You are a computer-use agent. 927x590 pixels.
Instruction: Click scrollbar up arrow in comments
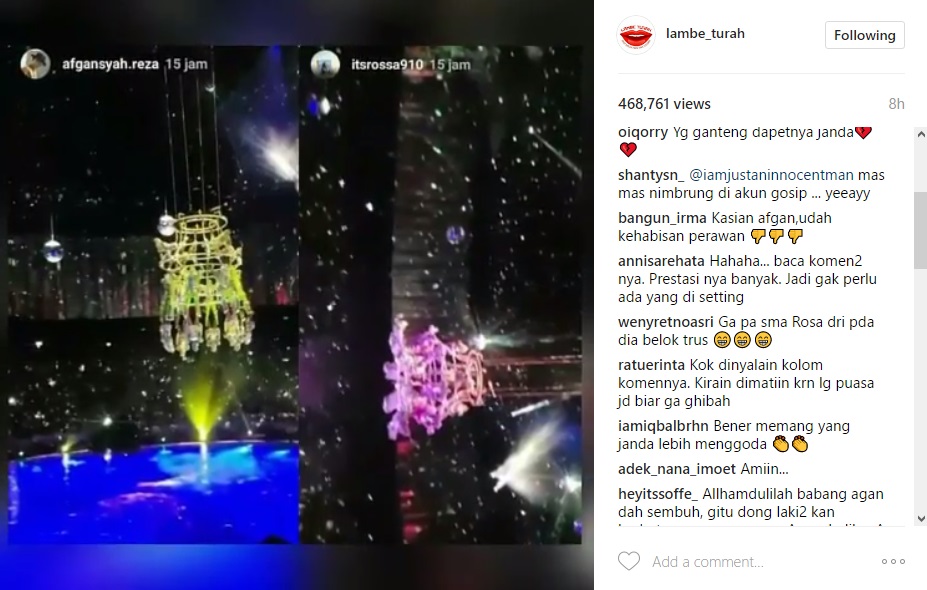pos(920,135)
